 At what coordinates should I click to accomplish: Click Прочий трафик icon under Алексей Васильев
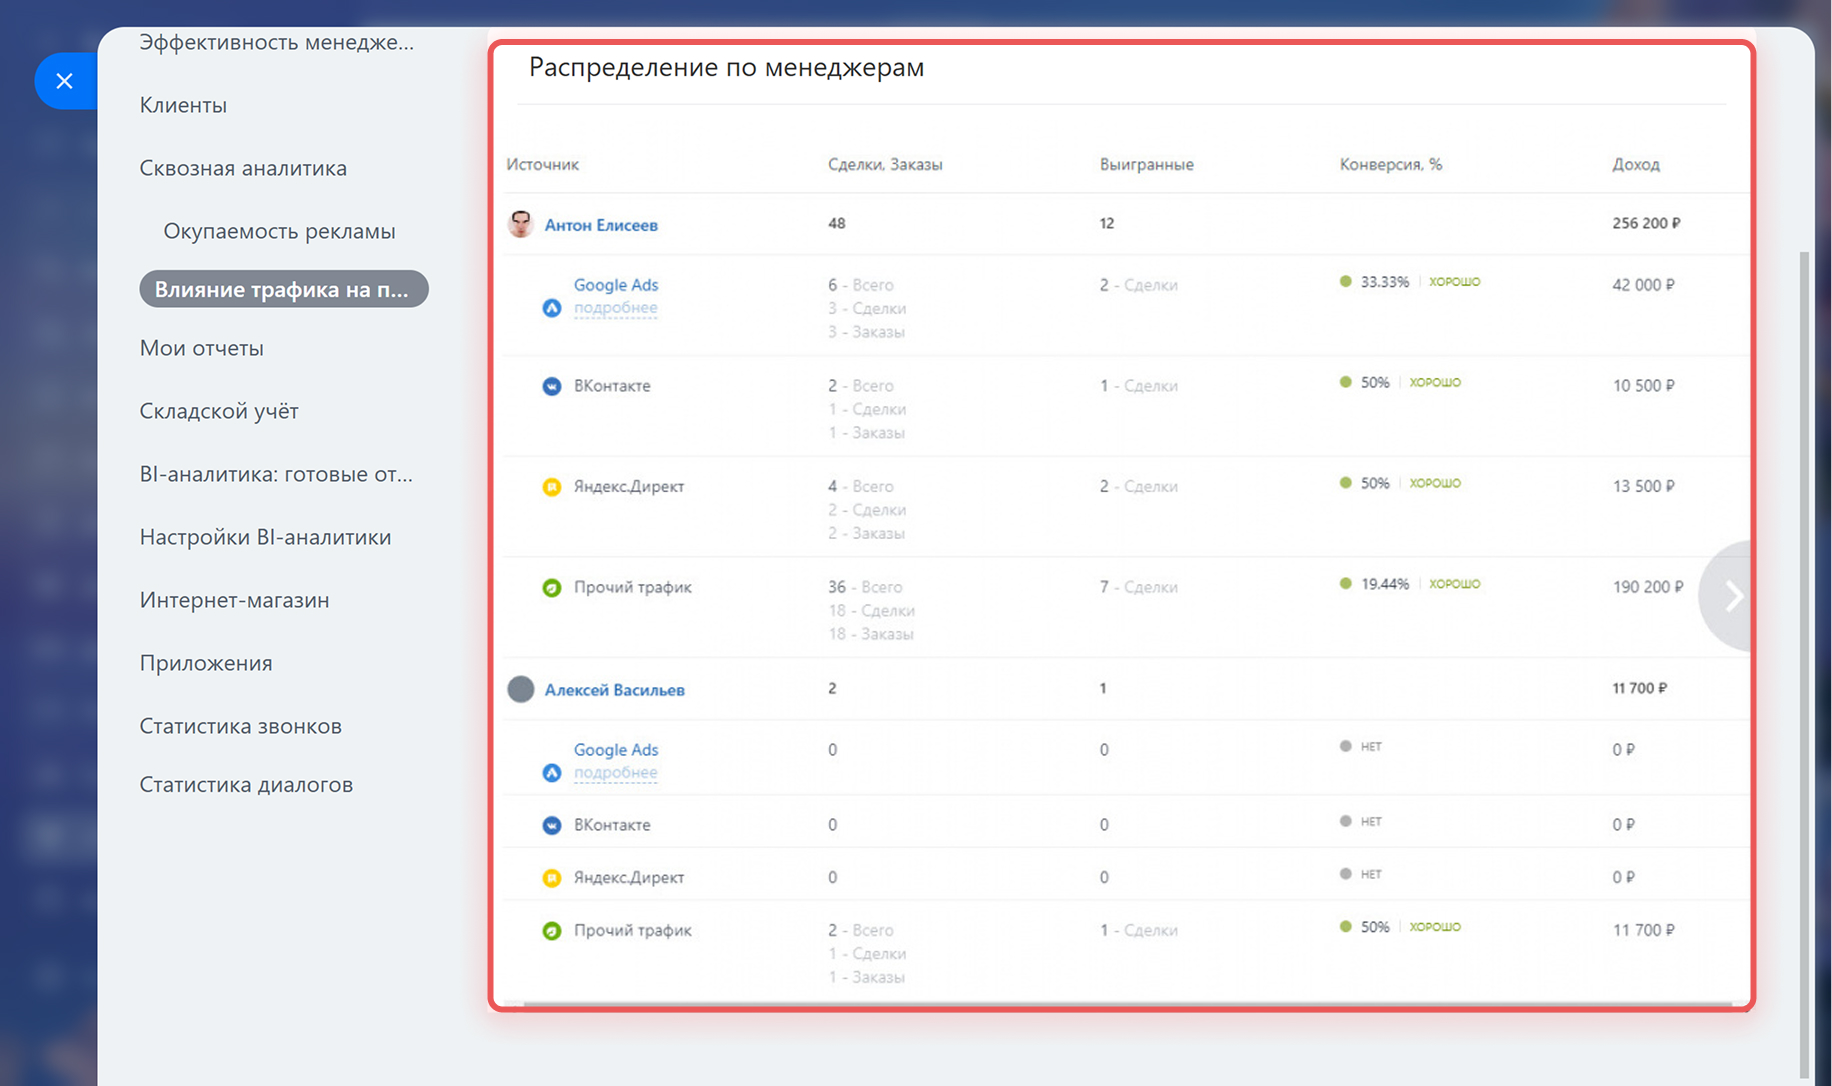click(x=551, y=931)
